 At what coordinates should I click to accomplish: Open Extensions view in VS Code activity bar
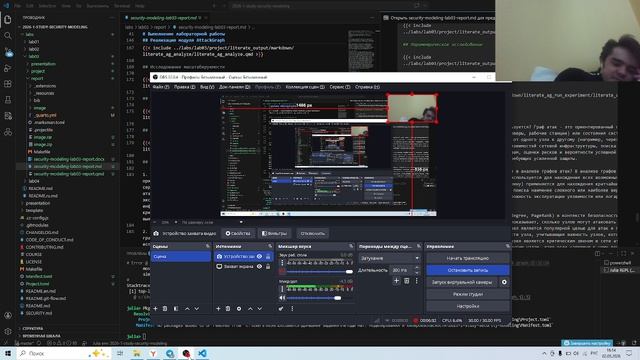click(x=8, y=84)
